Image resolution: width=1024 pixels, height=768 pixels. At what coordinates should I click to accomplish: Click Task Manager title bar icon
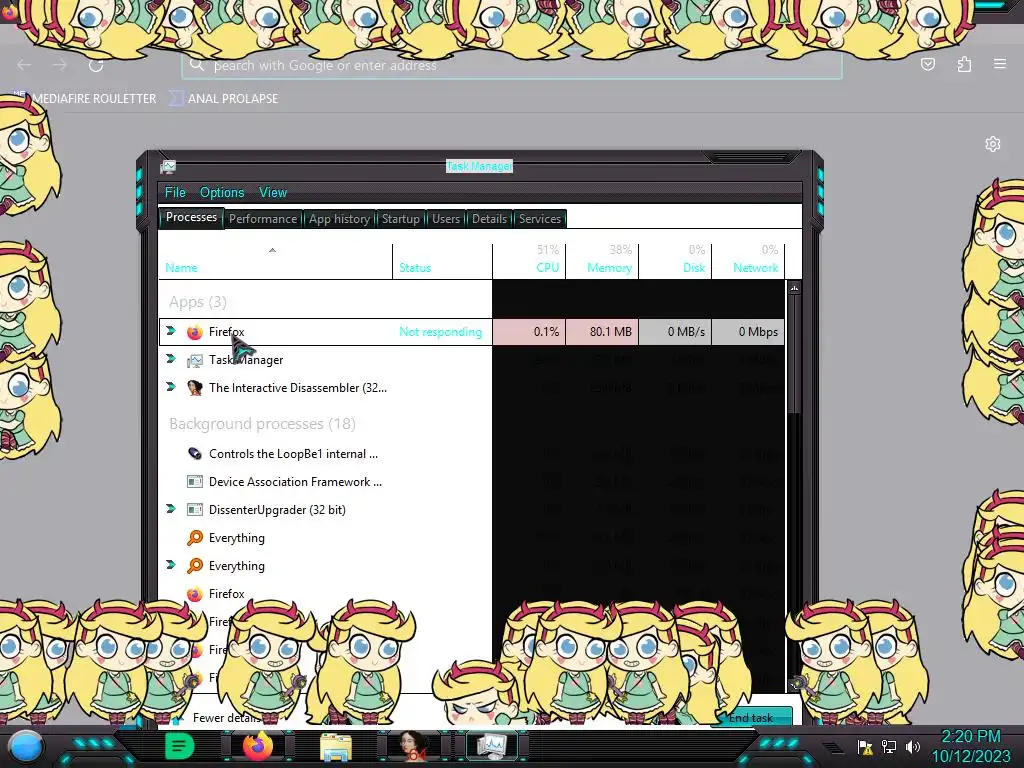click(x=168, y=167)
